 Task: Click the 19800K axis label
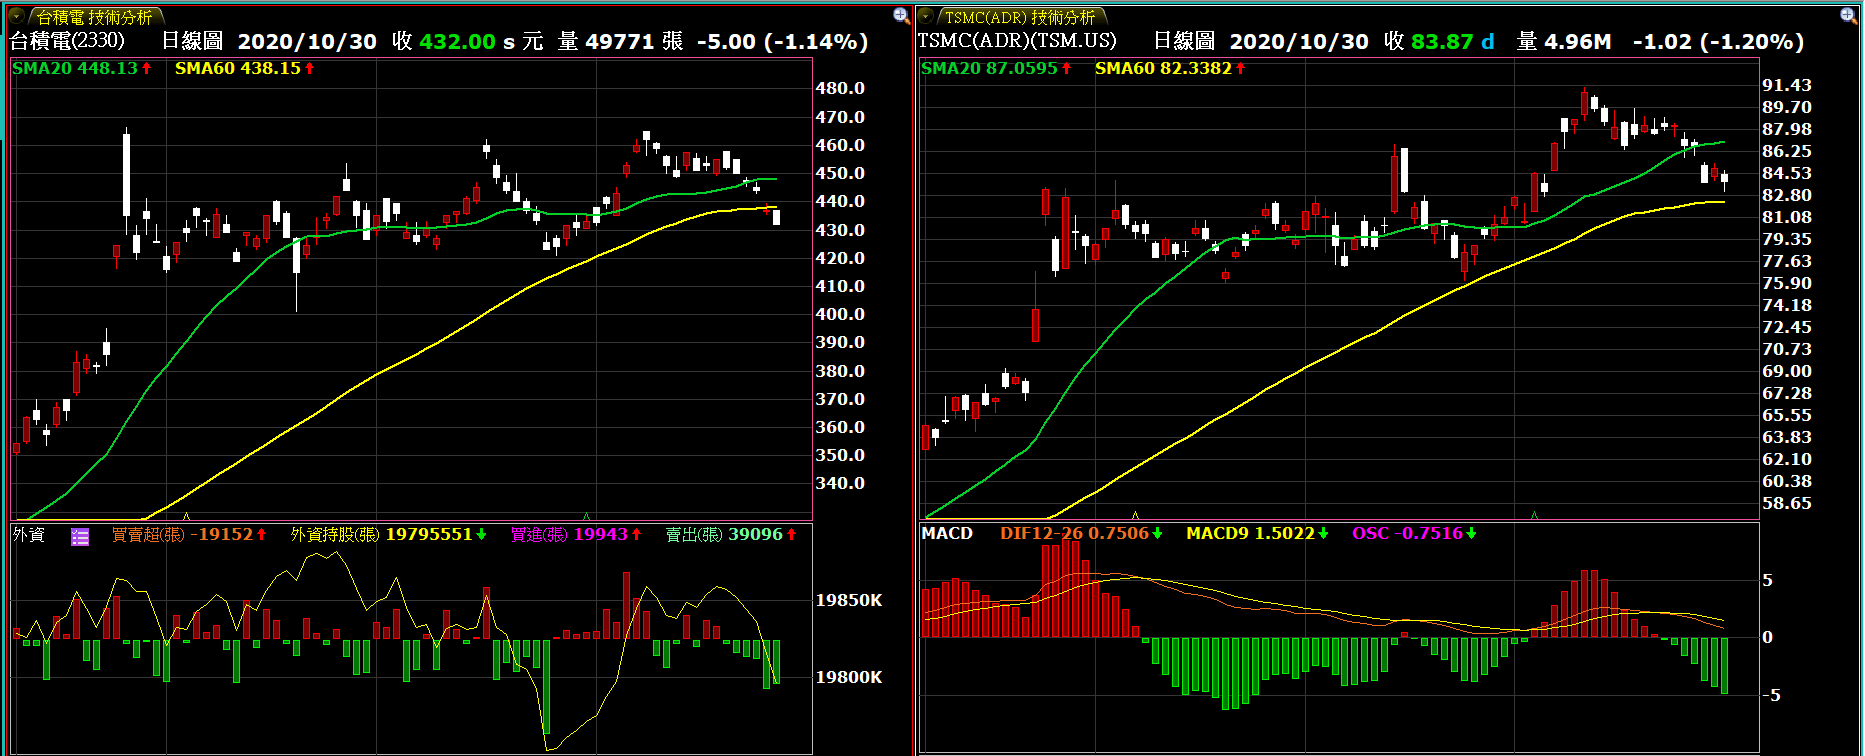[849, 677]
